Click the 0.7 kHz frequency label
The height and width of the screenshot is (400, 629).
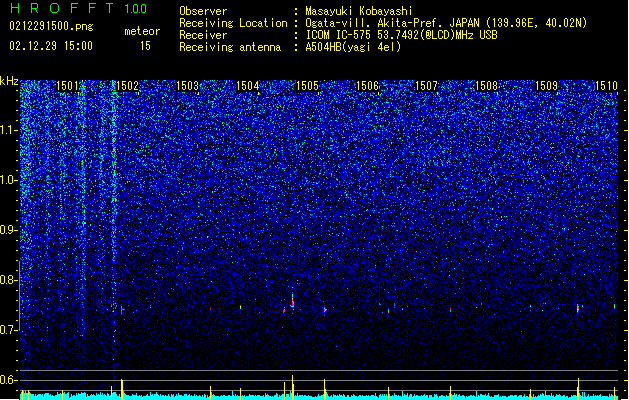pos(9,330)
